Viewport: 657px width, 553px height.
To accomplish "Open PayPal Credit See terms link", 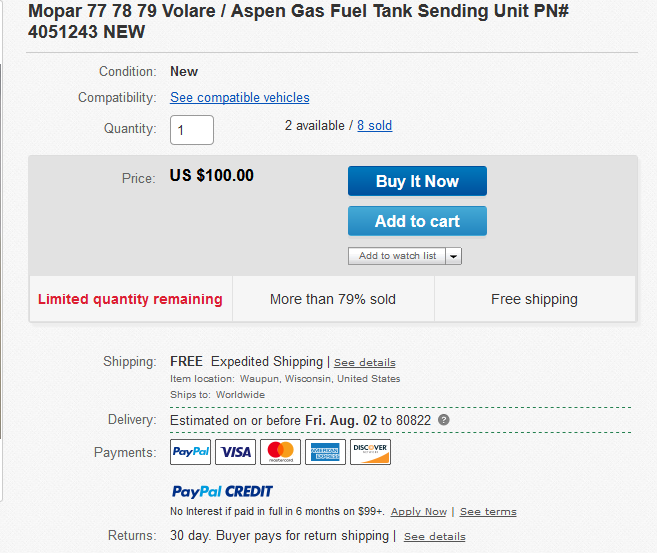I will point(488,512).
